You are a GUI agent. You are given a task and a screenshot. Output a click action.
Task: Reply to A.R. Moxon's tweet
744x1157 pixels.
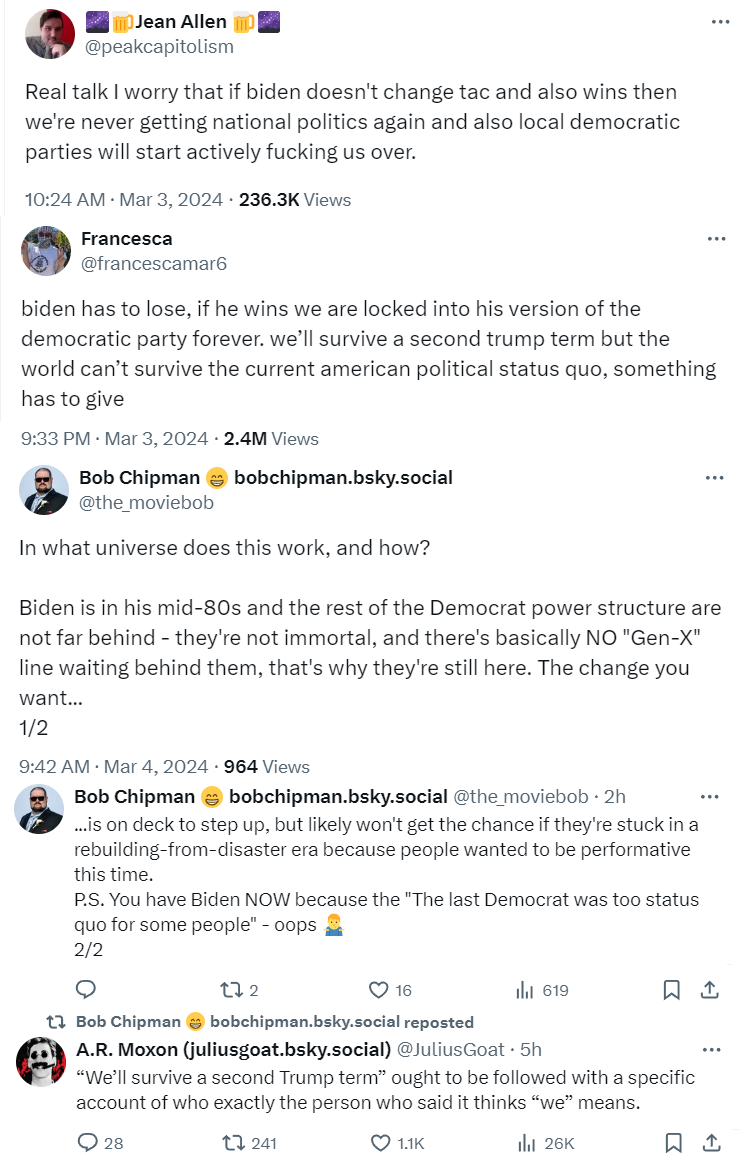pyautogui.click(x=86, y=1142)
